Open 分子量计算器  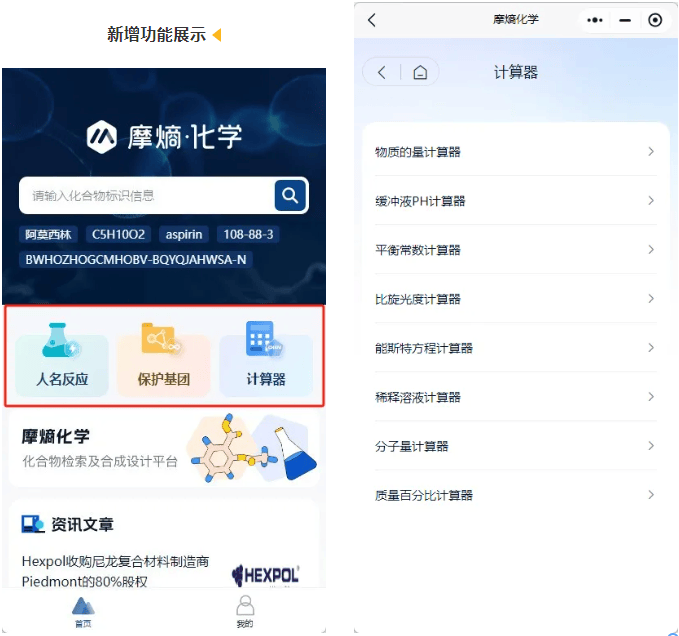(x=515, y=446)
